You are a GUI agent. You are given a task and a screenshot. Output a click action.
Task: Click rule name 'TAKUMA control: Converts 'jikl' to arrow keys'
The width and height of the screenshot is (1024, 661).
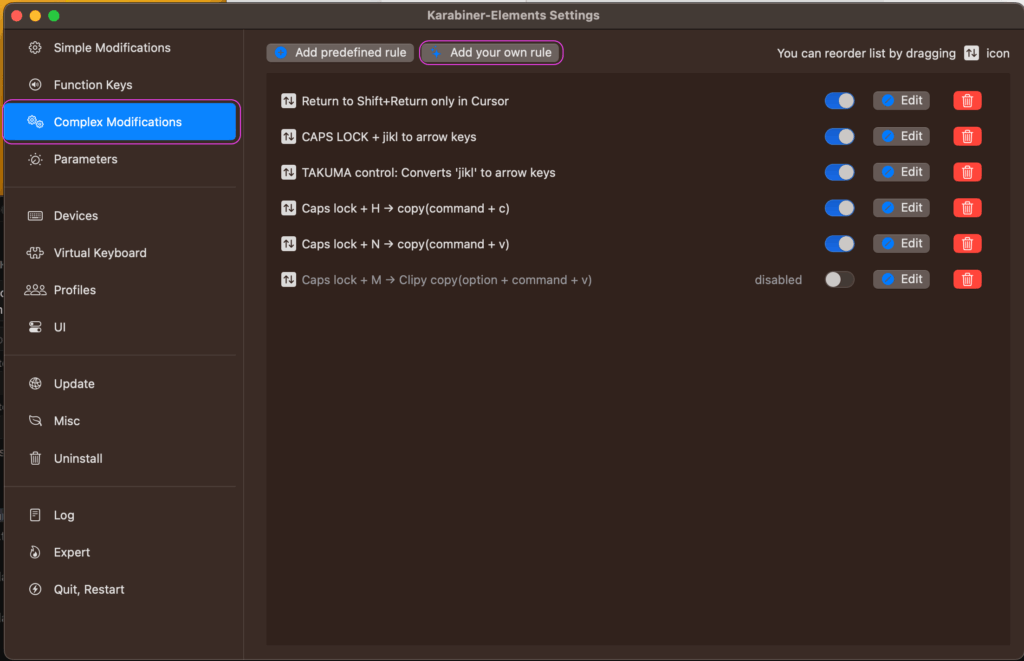(428, 173)
